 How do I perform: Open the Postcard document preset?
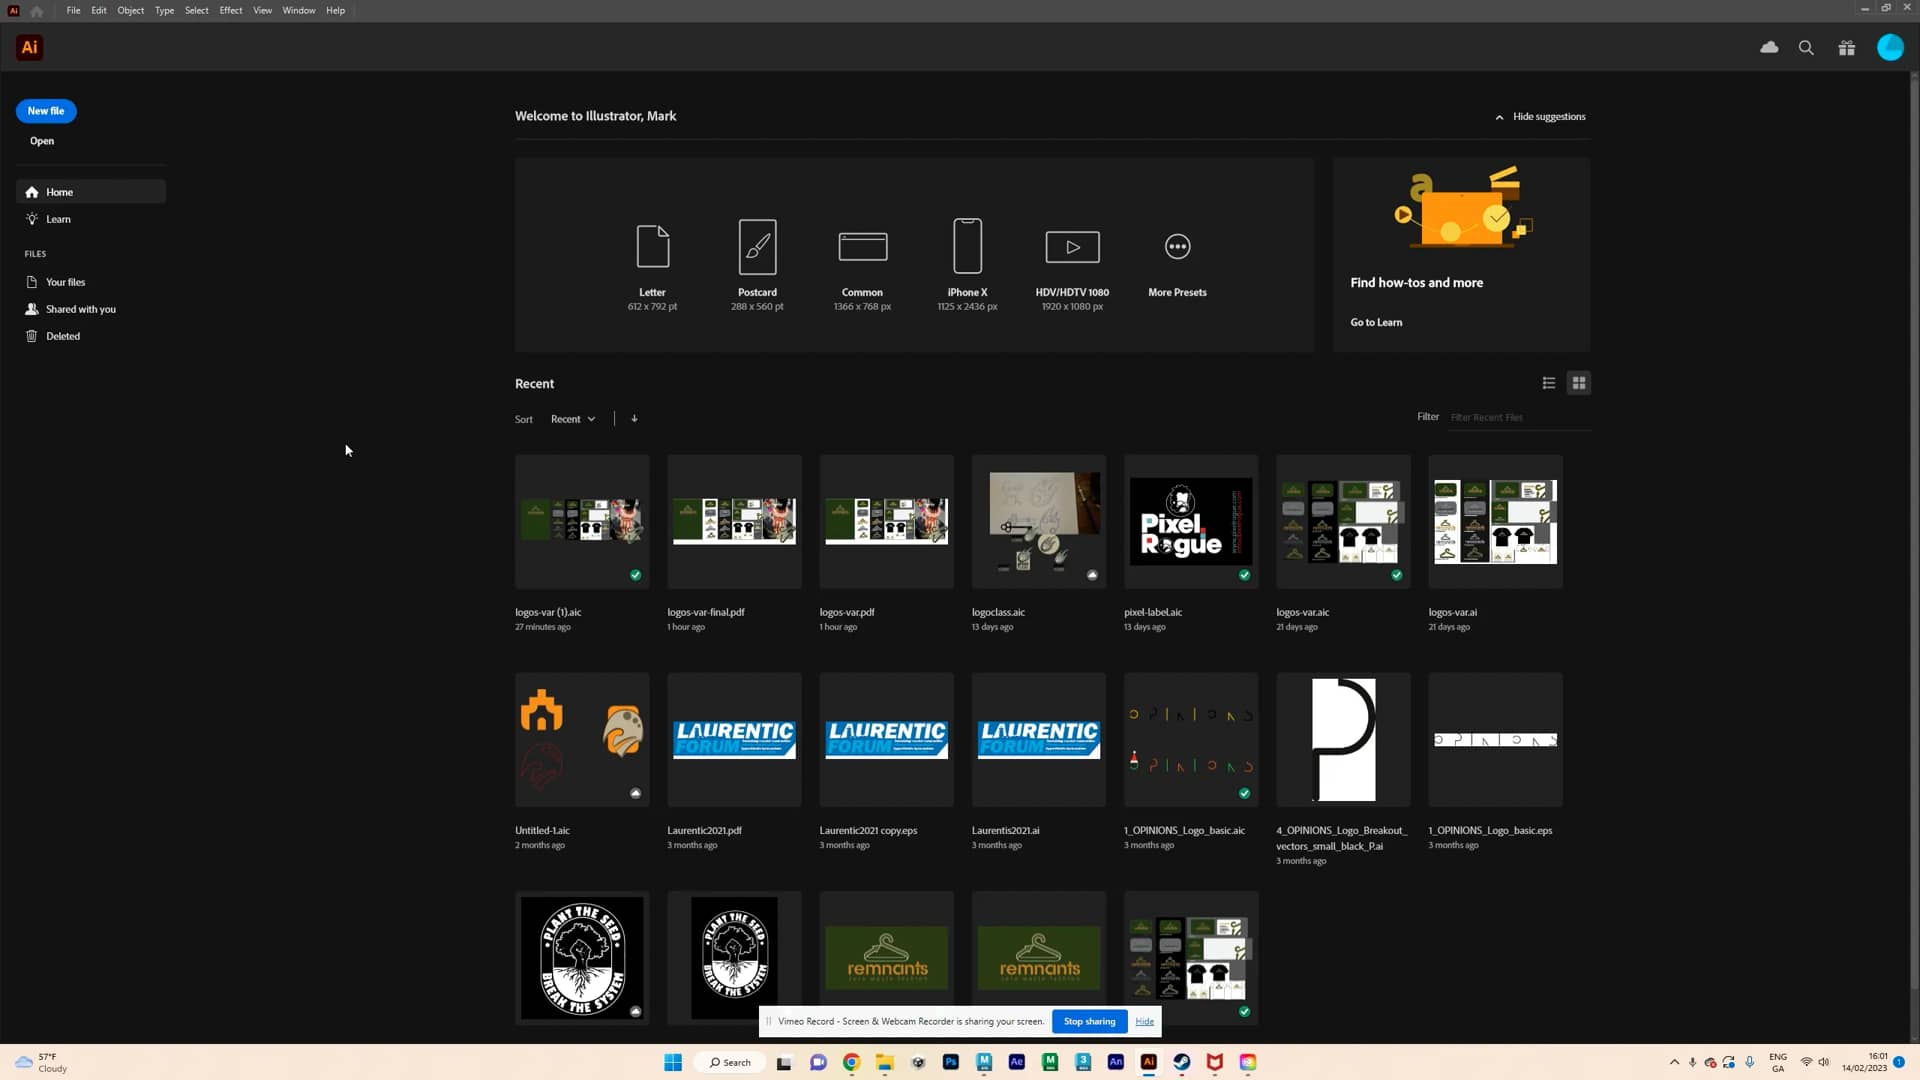(757, 266)
